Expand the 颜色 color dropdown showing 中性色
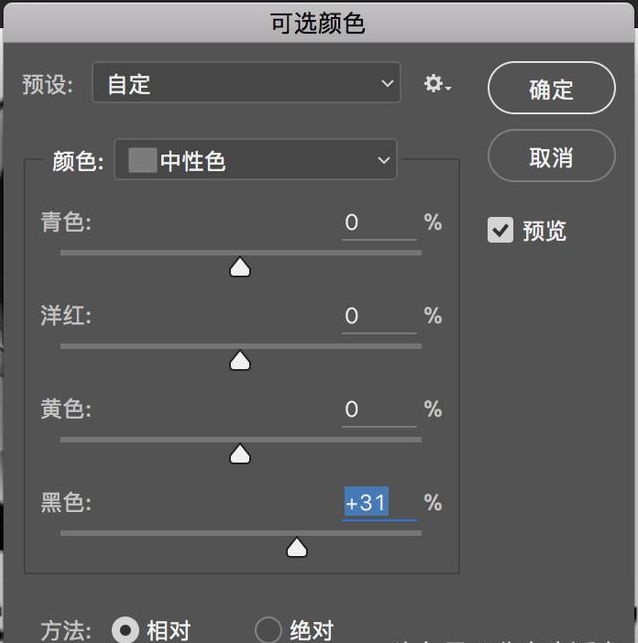 click(x=256, y=160)
